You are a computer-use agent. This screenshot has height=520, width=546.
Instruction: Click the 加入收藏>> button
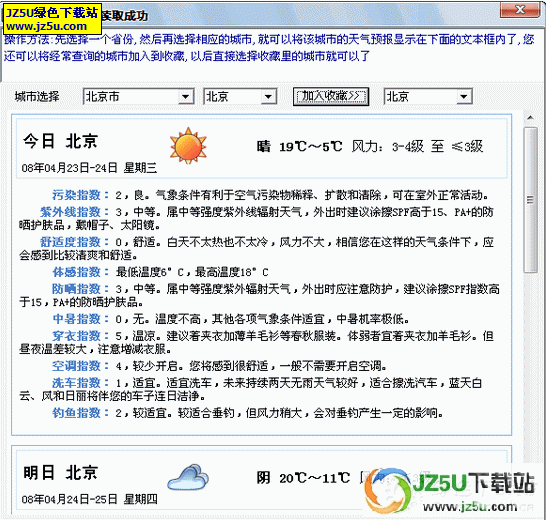tap(331, 96)
